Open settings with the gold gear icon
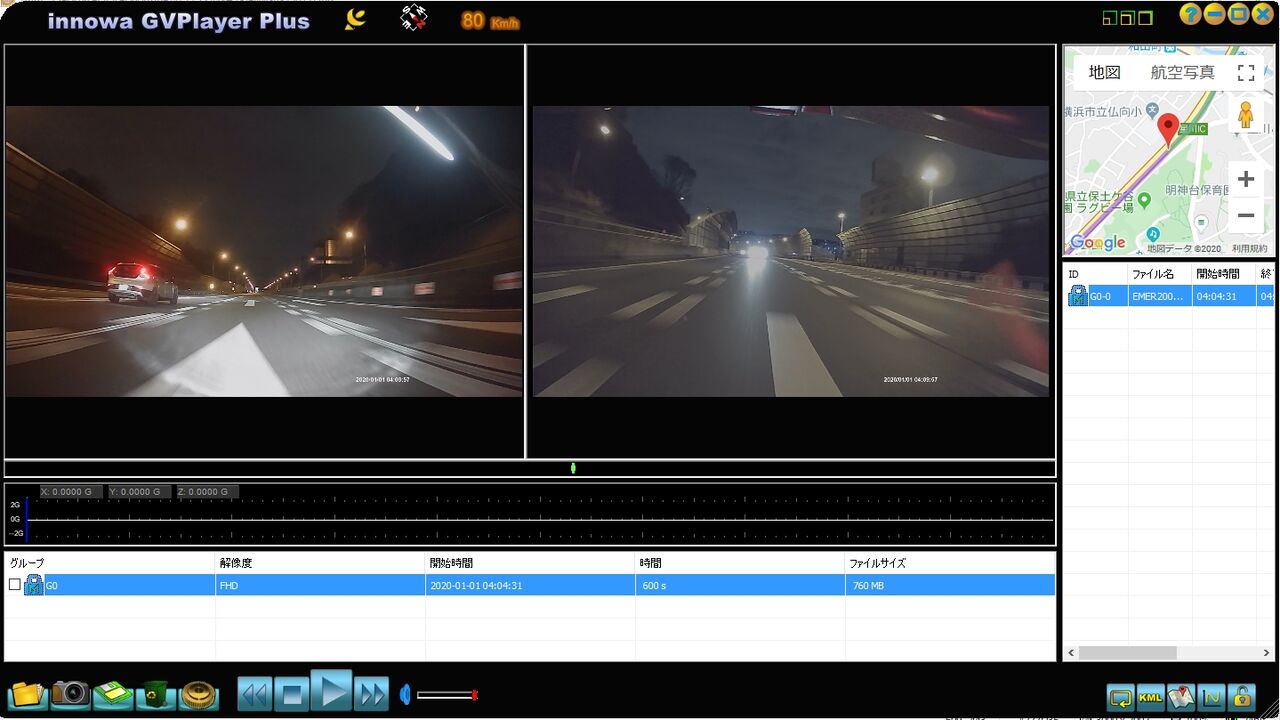1280x720 pixels. pos(199,694)
